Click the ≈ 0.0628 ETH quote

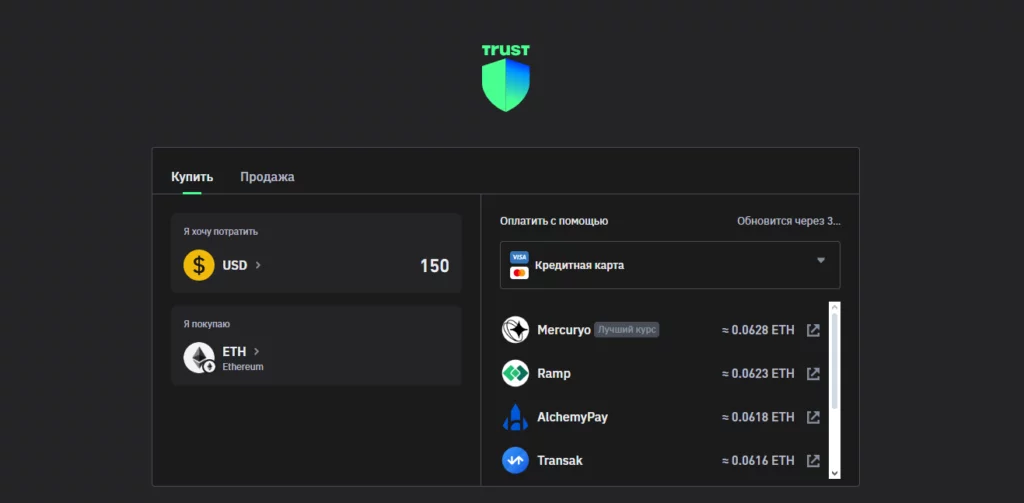tap(758, 330)
